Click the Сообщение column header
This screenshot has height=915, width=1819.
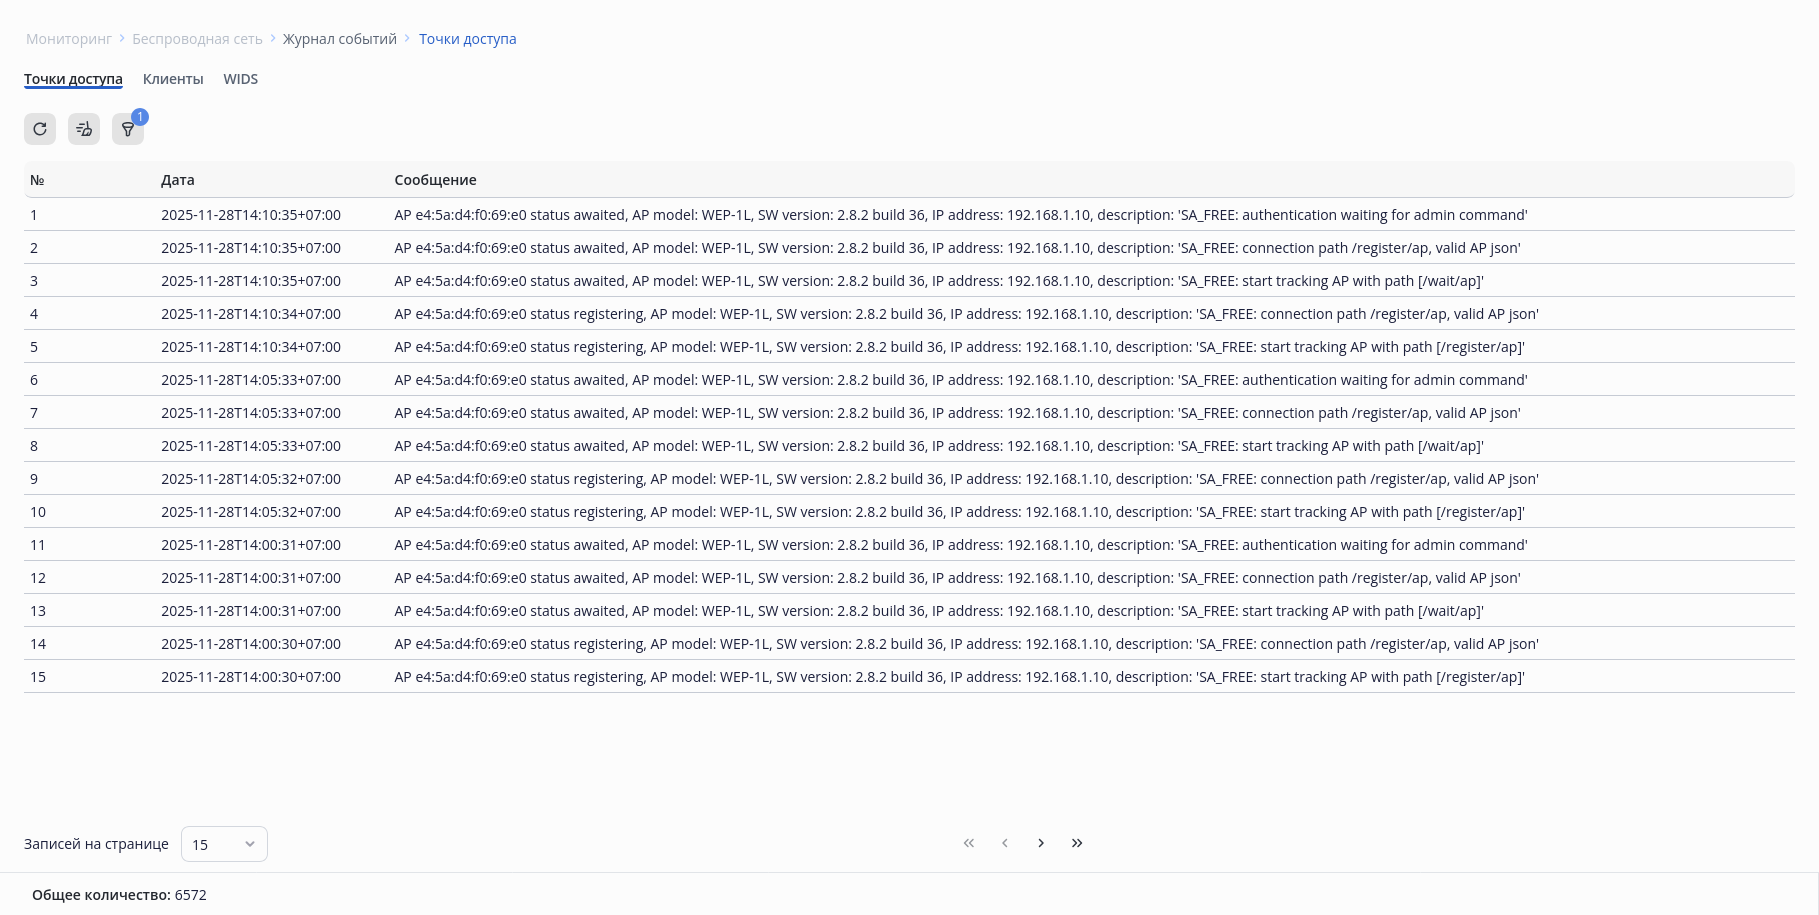point(435,180)
